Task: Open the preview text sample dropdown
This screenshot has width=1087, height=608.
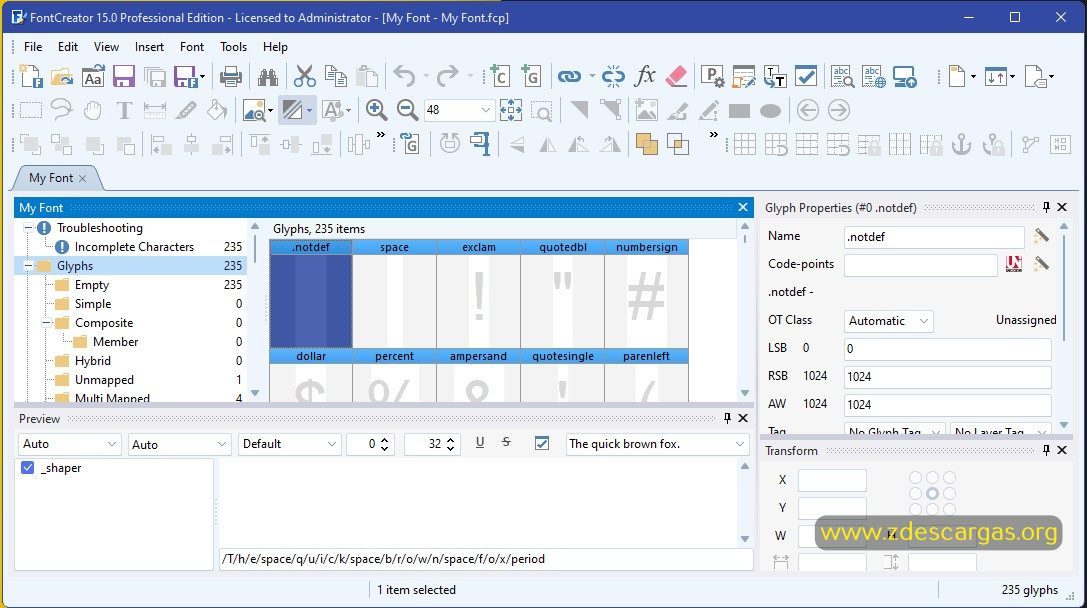Action: (x=740, y=444)
